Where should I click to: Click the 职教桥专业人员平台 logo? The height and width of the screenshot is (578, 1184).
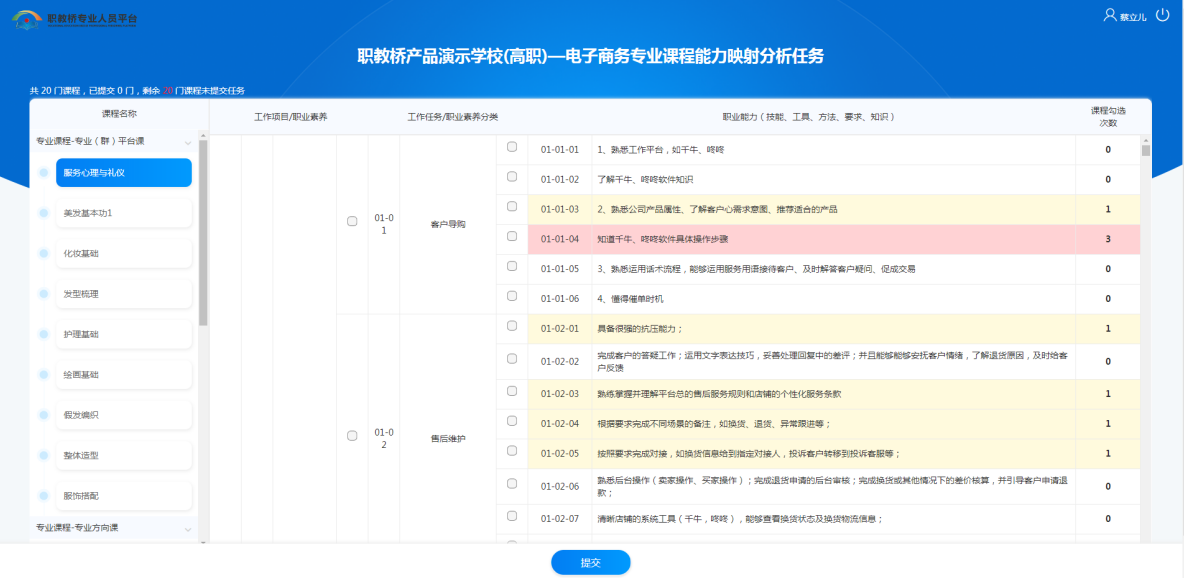coord(75,19)
